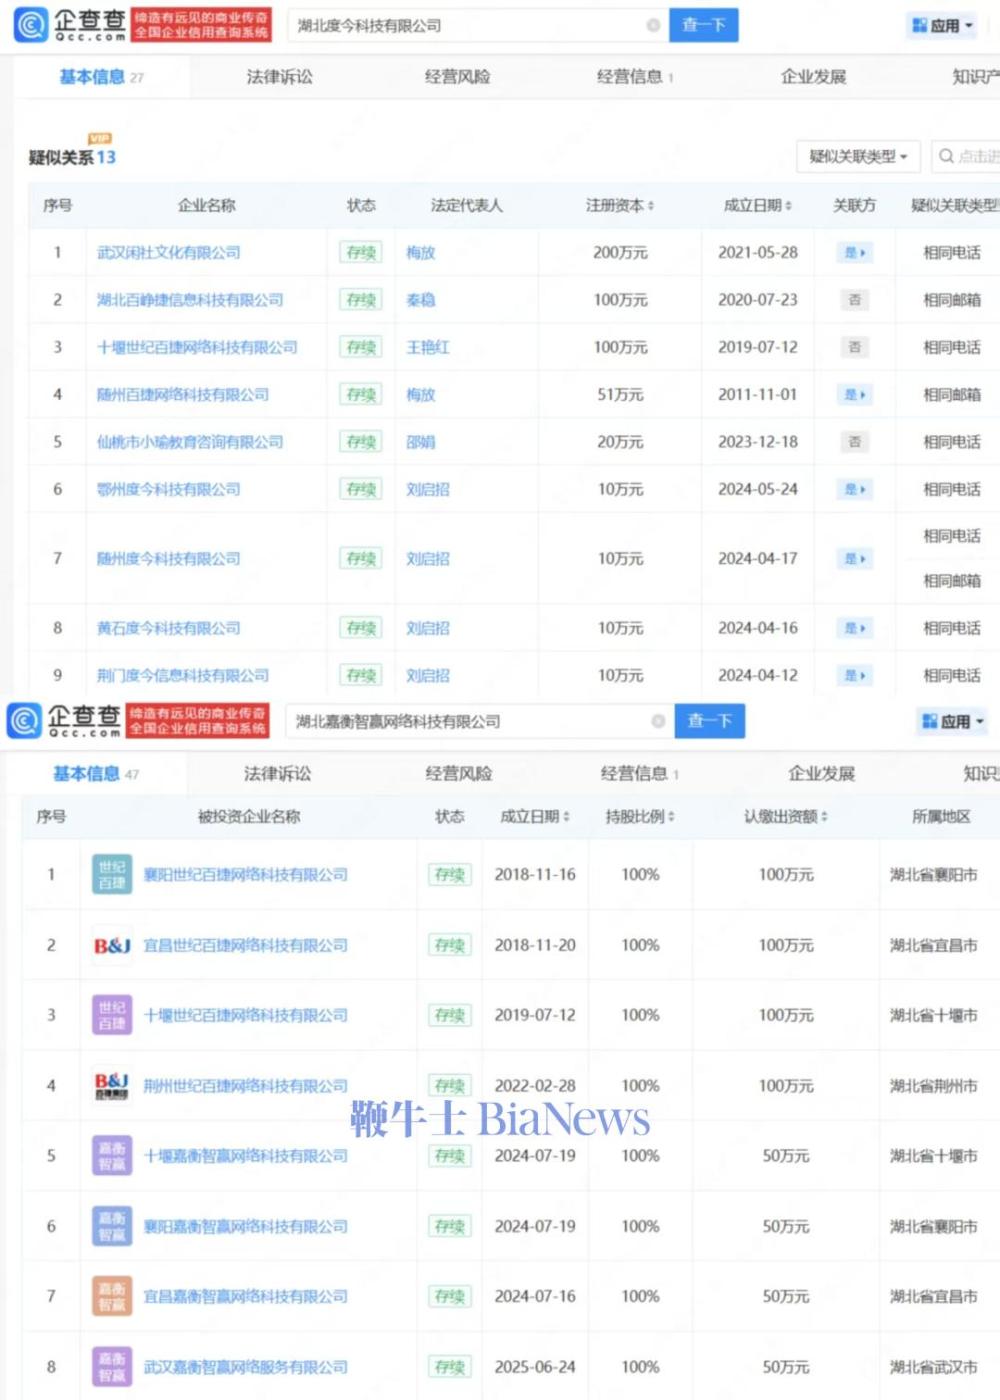Expand the 是 关联方 badge for 鄂州度今科技有限公司
1000x1400 pixels.
(854, 489)
